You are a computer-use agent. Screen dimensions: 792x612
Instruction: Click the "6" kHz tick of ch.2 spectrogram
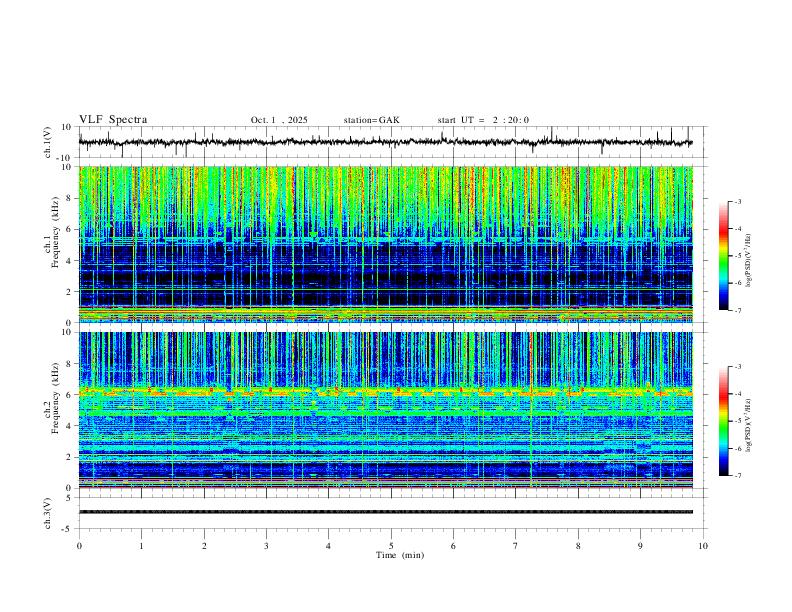tap(69, 395)
